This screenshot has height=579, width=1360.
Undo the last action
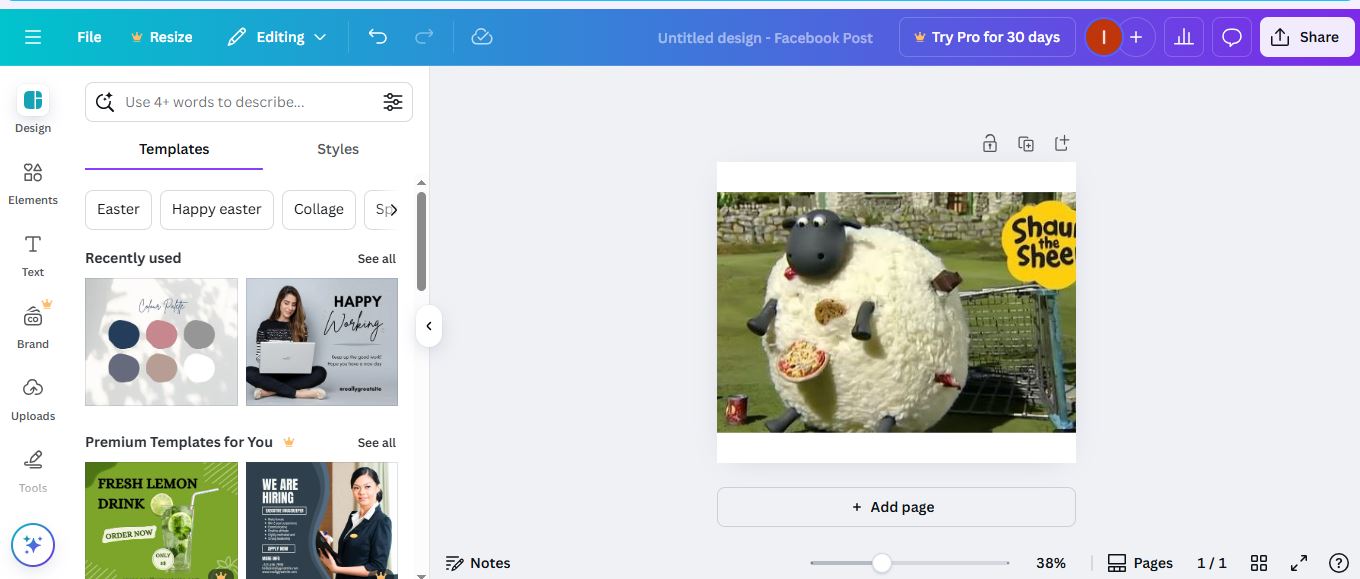click(377, 37)
